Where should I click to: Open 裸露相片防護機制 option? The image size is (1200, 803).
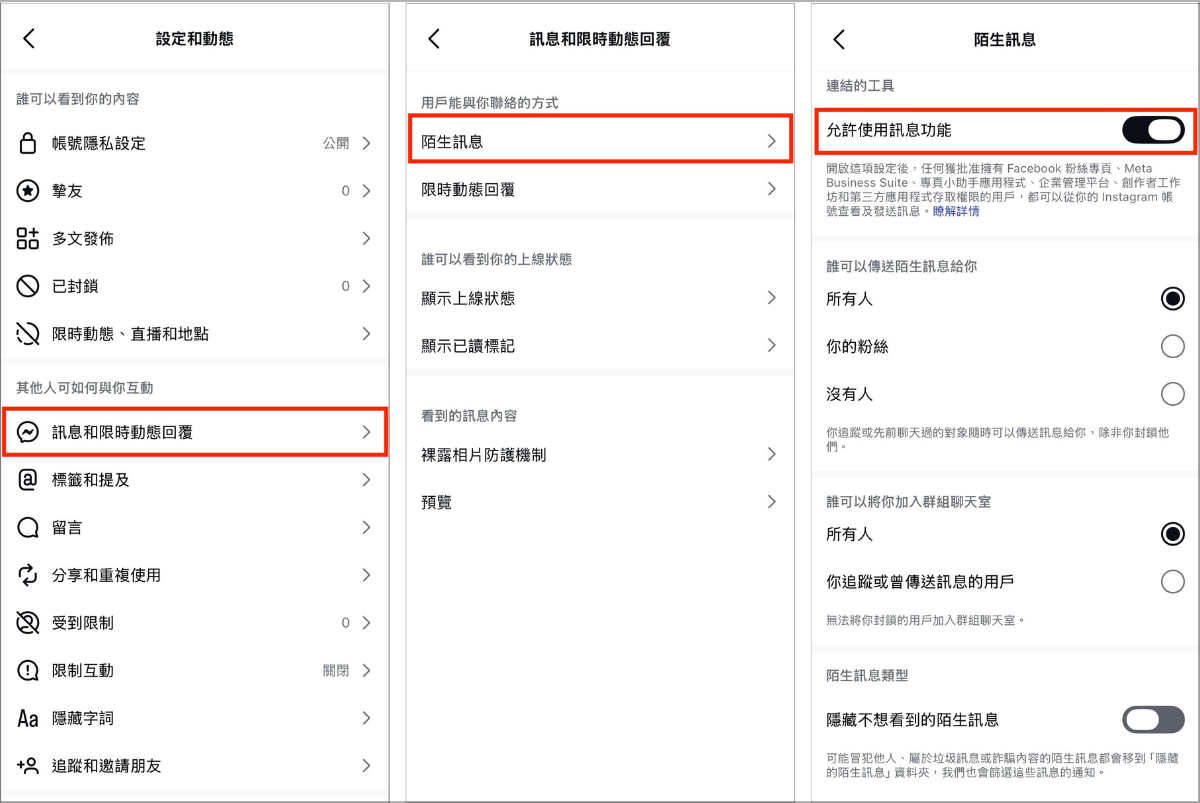(x=600, y=454)
